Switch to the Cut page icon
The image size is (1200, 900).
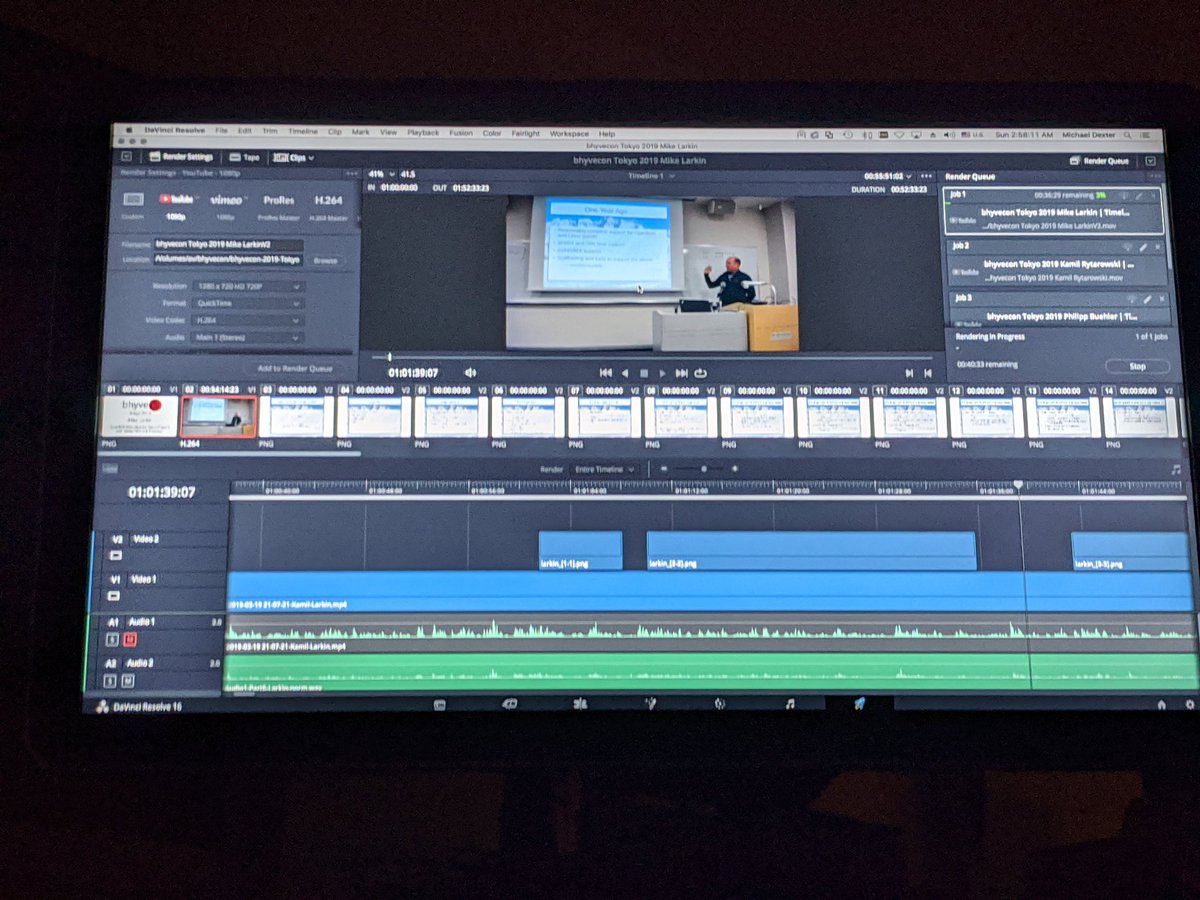click(509, 704)
